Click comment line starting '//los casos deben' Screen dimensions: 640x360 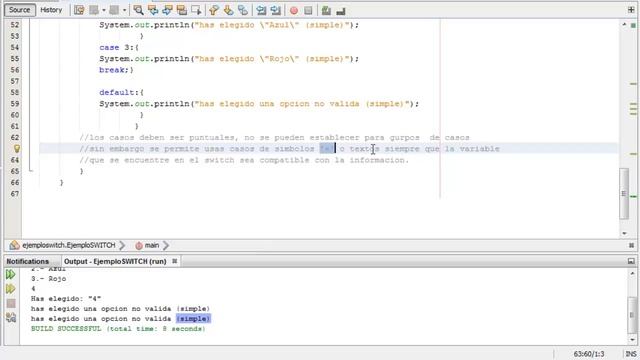click(274, 138)
